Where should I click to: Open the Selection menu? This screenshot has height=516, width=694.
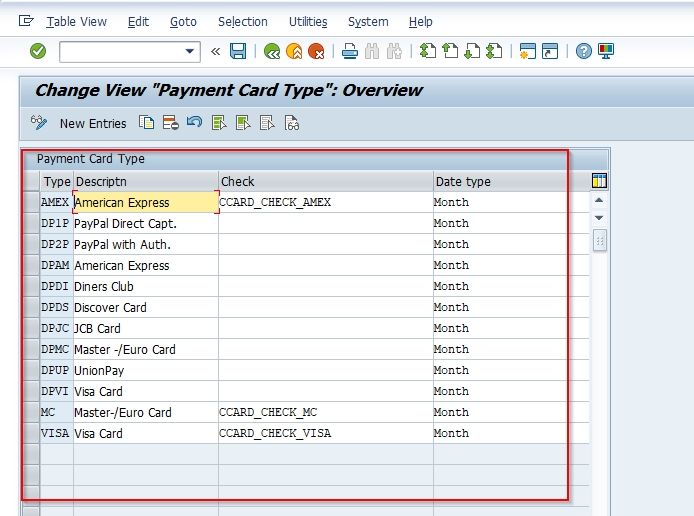click(x=243, y=22)
